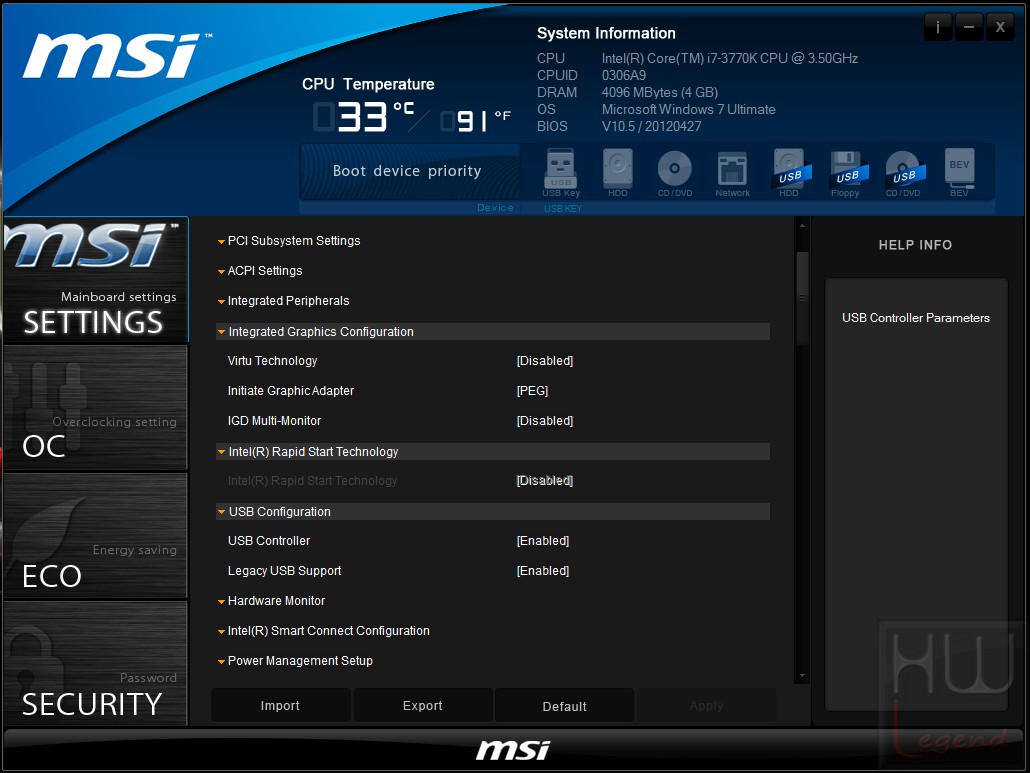Select the CD/DVD boot device icon

(x=675, y=173)
